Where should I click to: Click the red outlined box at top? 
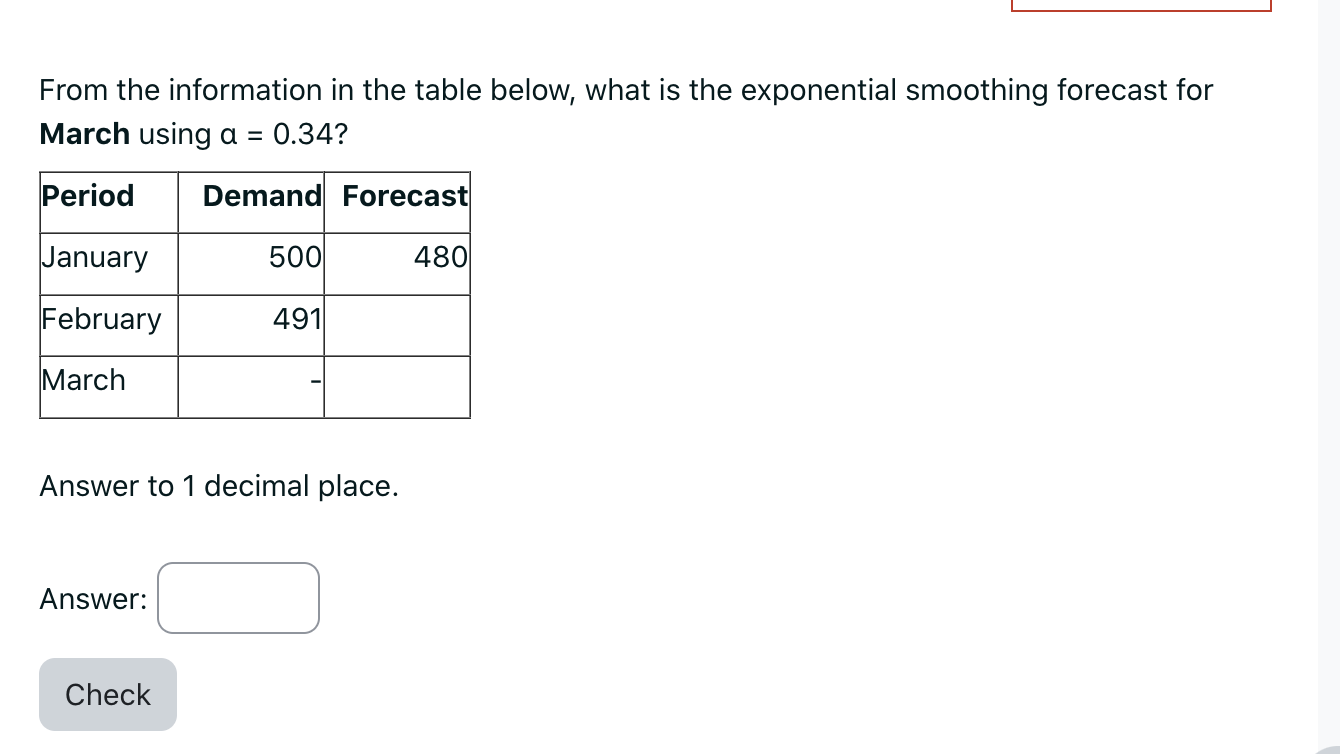click(1141, 5)
